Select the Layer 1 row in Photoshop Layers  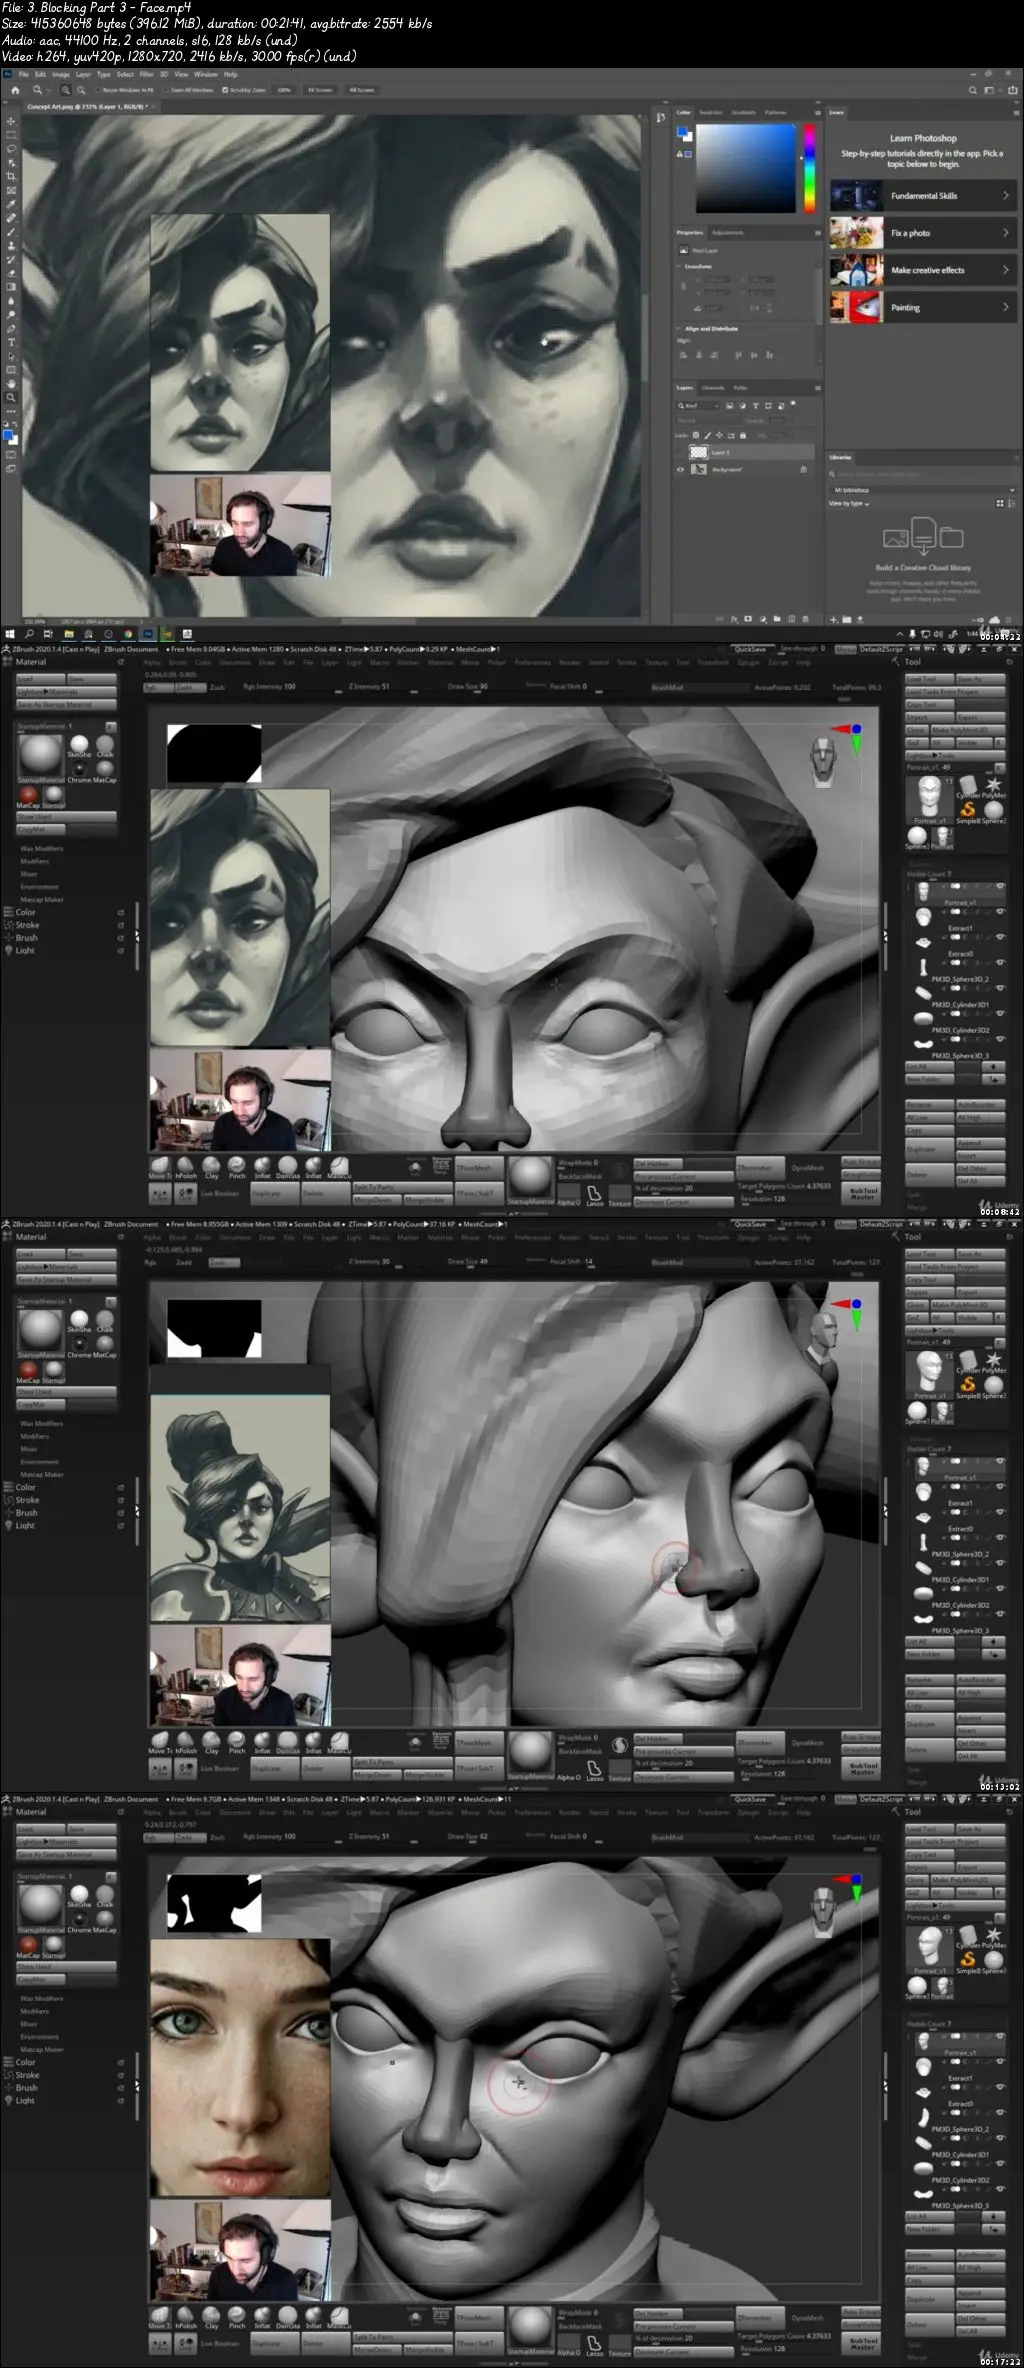[x=742, y=453]
